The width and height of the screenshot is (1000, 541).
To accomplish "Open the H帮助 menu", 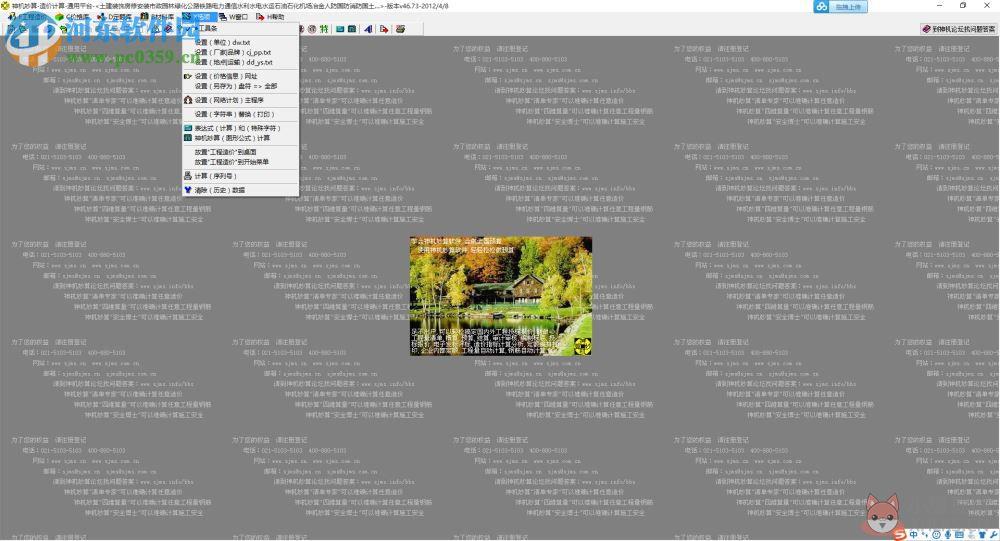I will [x=271, y=17].
